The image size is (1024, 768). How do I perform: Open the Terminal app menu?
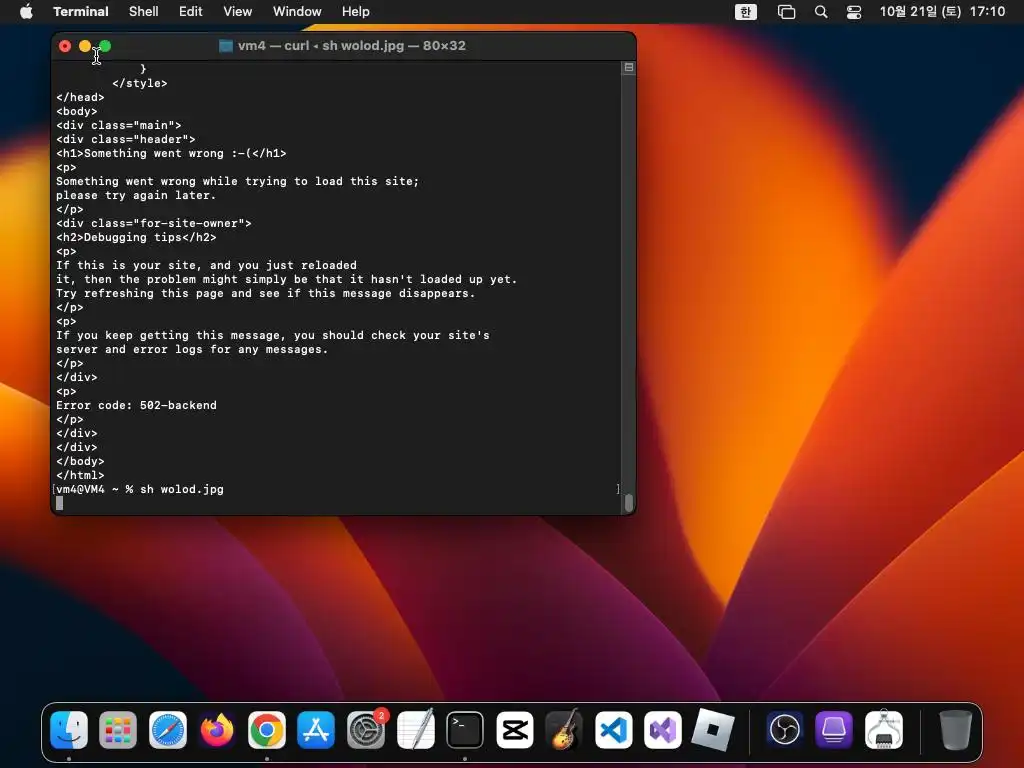[x=80, y=11]
